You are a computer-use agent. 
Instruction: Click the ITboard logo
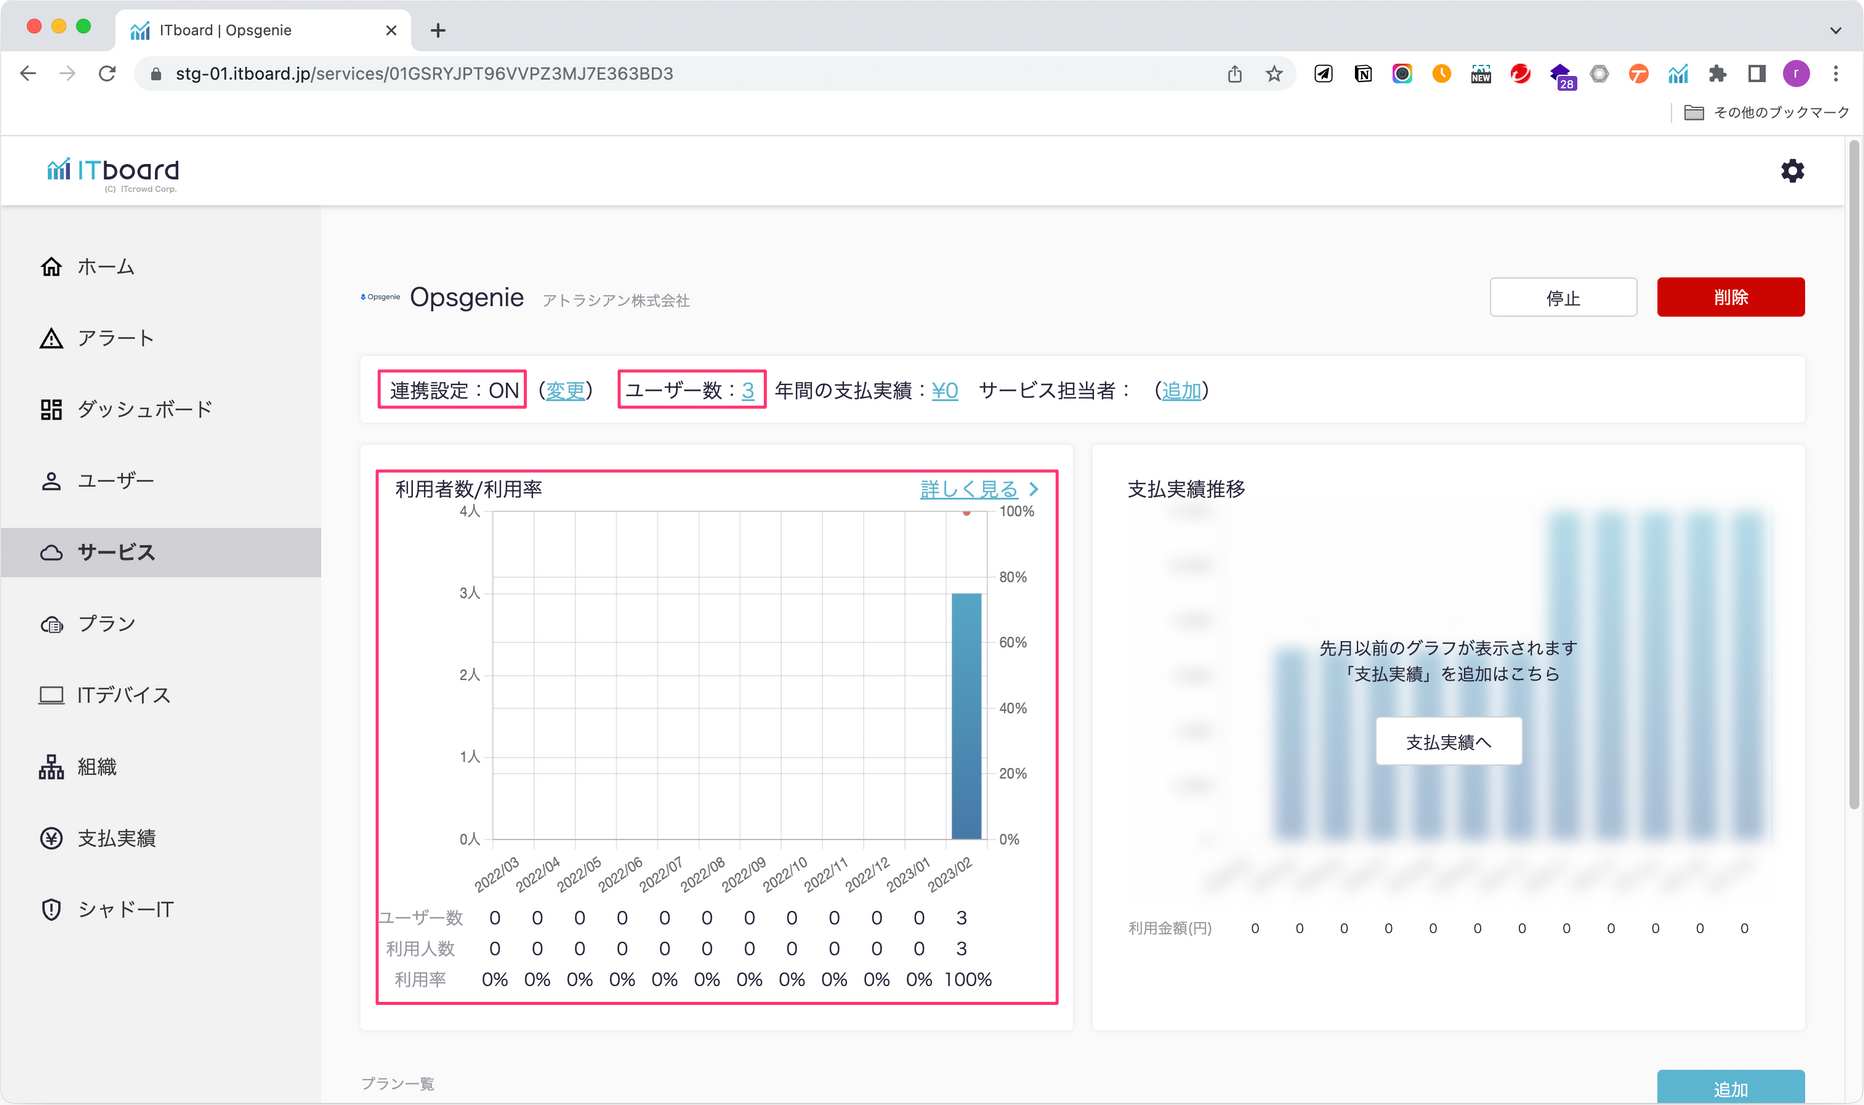pyautogui.click(x=113, y=173)
